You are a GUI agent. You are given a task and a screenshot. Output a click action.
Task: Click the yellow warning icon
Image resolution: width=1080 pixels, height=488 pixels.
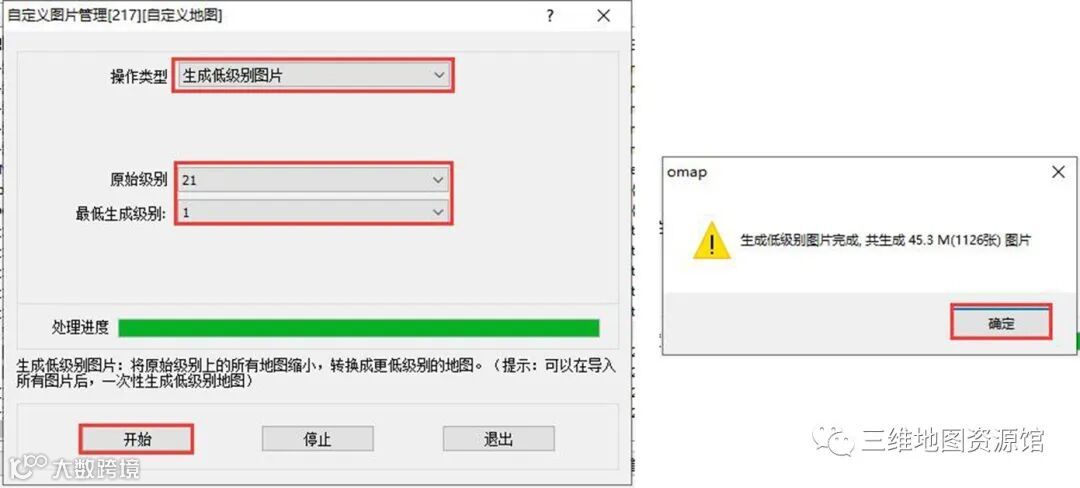(x=712, y=240)
